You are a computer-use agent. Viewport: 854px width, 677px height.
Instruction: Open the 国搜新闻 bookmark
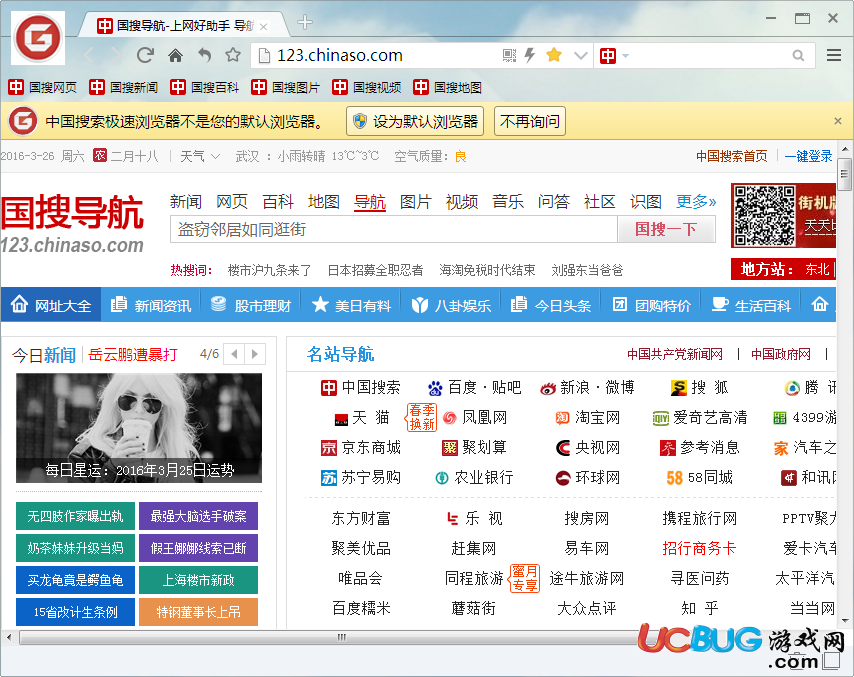point(124,87)
